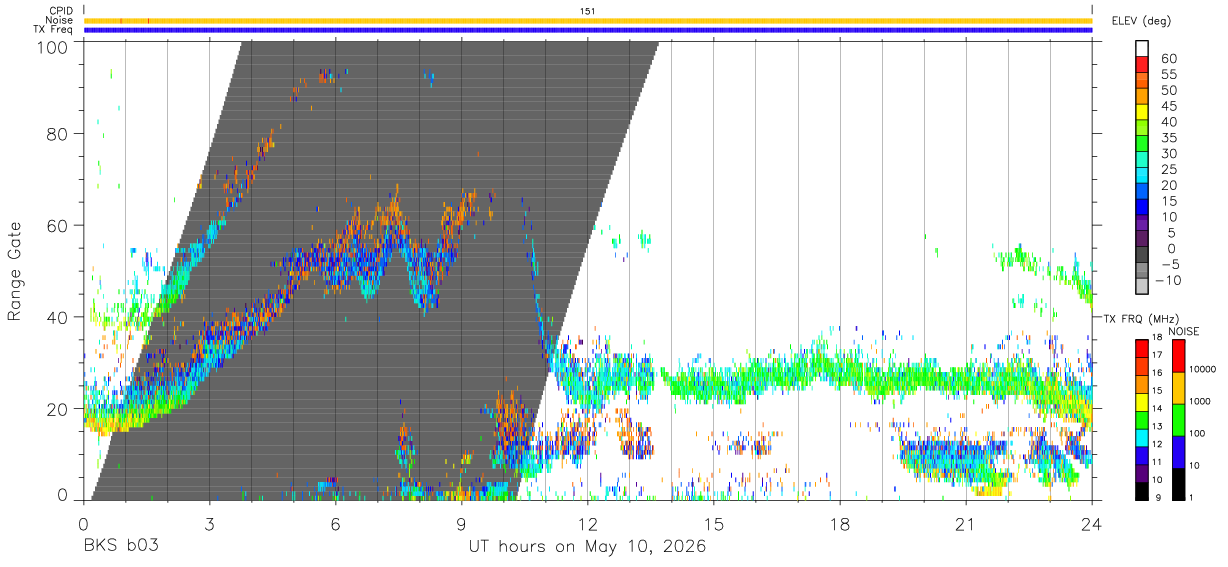Click the y-axis tick label 20

point(57,408)
